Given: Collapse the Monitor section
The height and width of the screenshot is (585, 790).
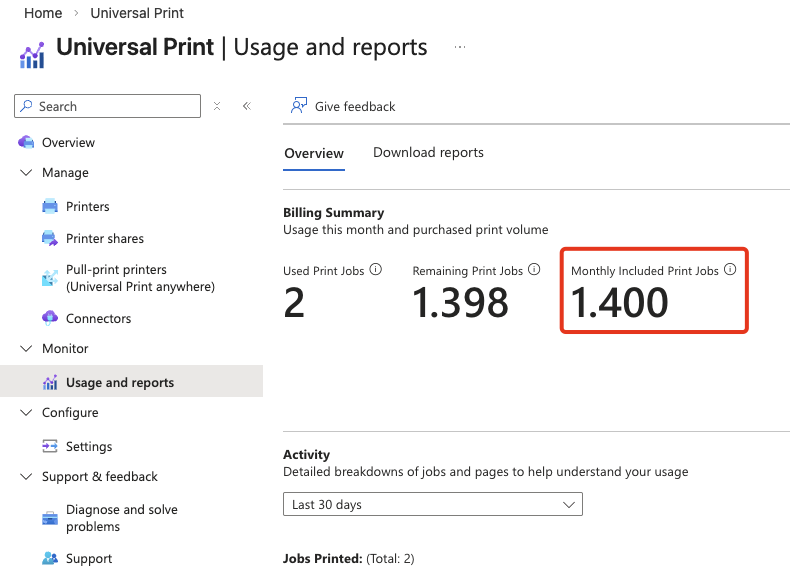Looking at the screenshot, I should point(26,349).
